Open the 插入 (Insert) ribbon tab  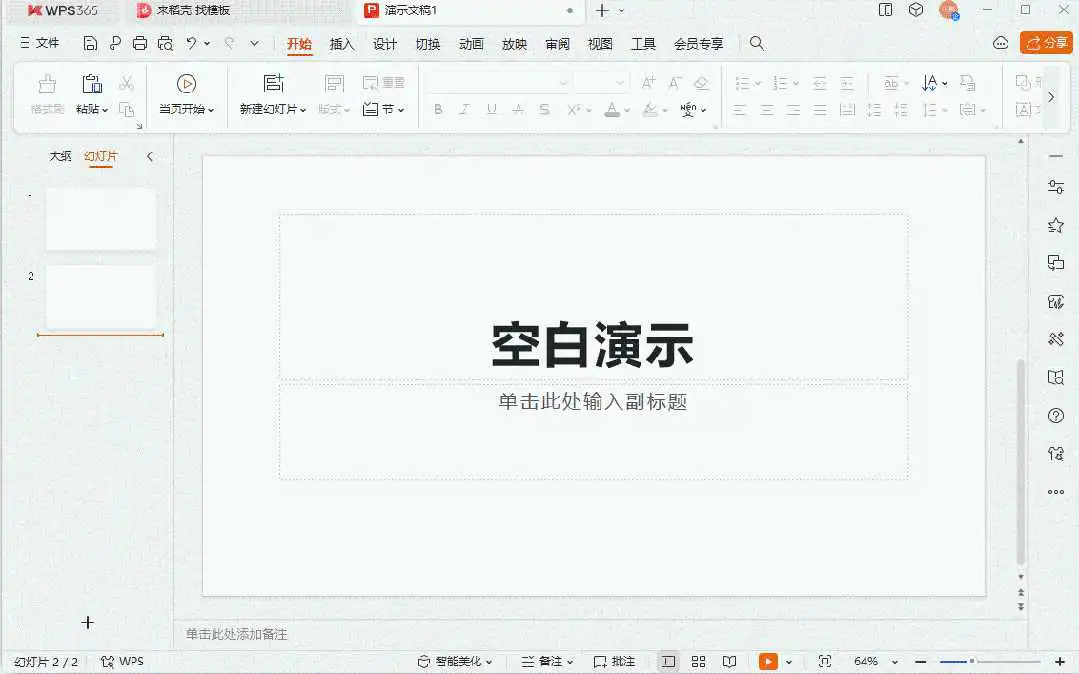[x=342, y=44]
